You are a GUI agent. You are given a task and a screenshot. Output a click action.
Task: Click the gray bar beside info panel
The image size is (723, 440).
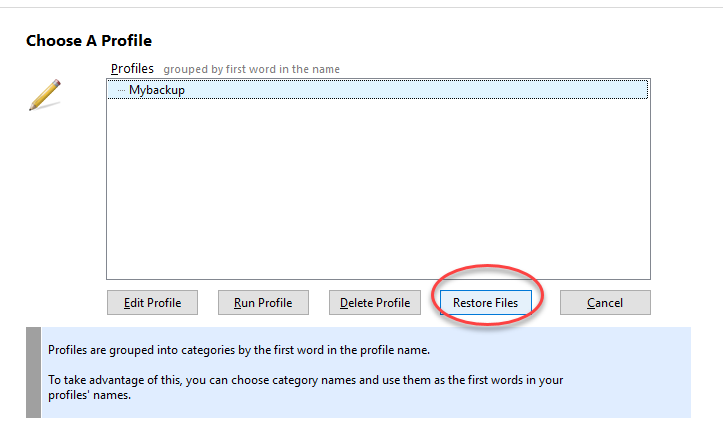click(34, 372)
